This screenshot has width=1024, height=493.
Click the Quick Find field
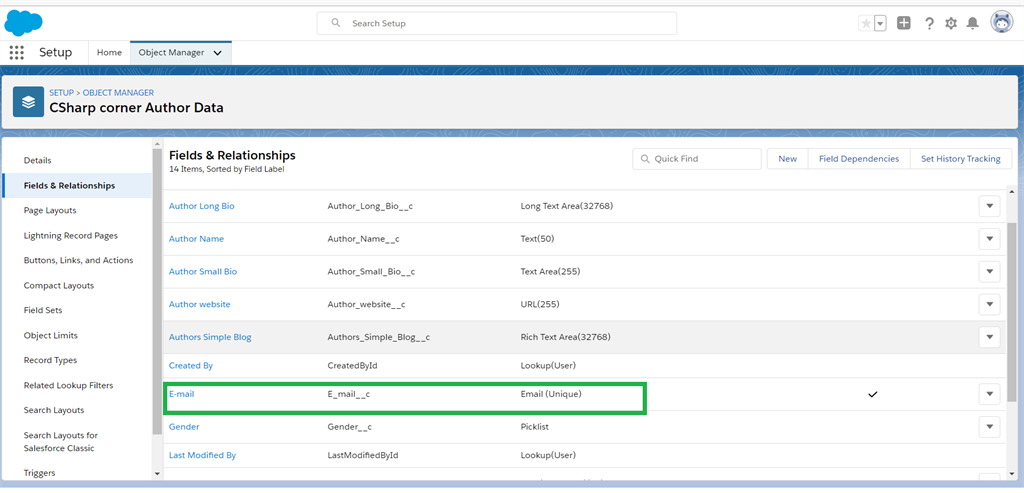[x=697, y=159]
